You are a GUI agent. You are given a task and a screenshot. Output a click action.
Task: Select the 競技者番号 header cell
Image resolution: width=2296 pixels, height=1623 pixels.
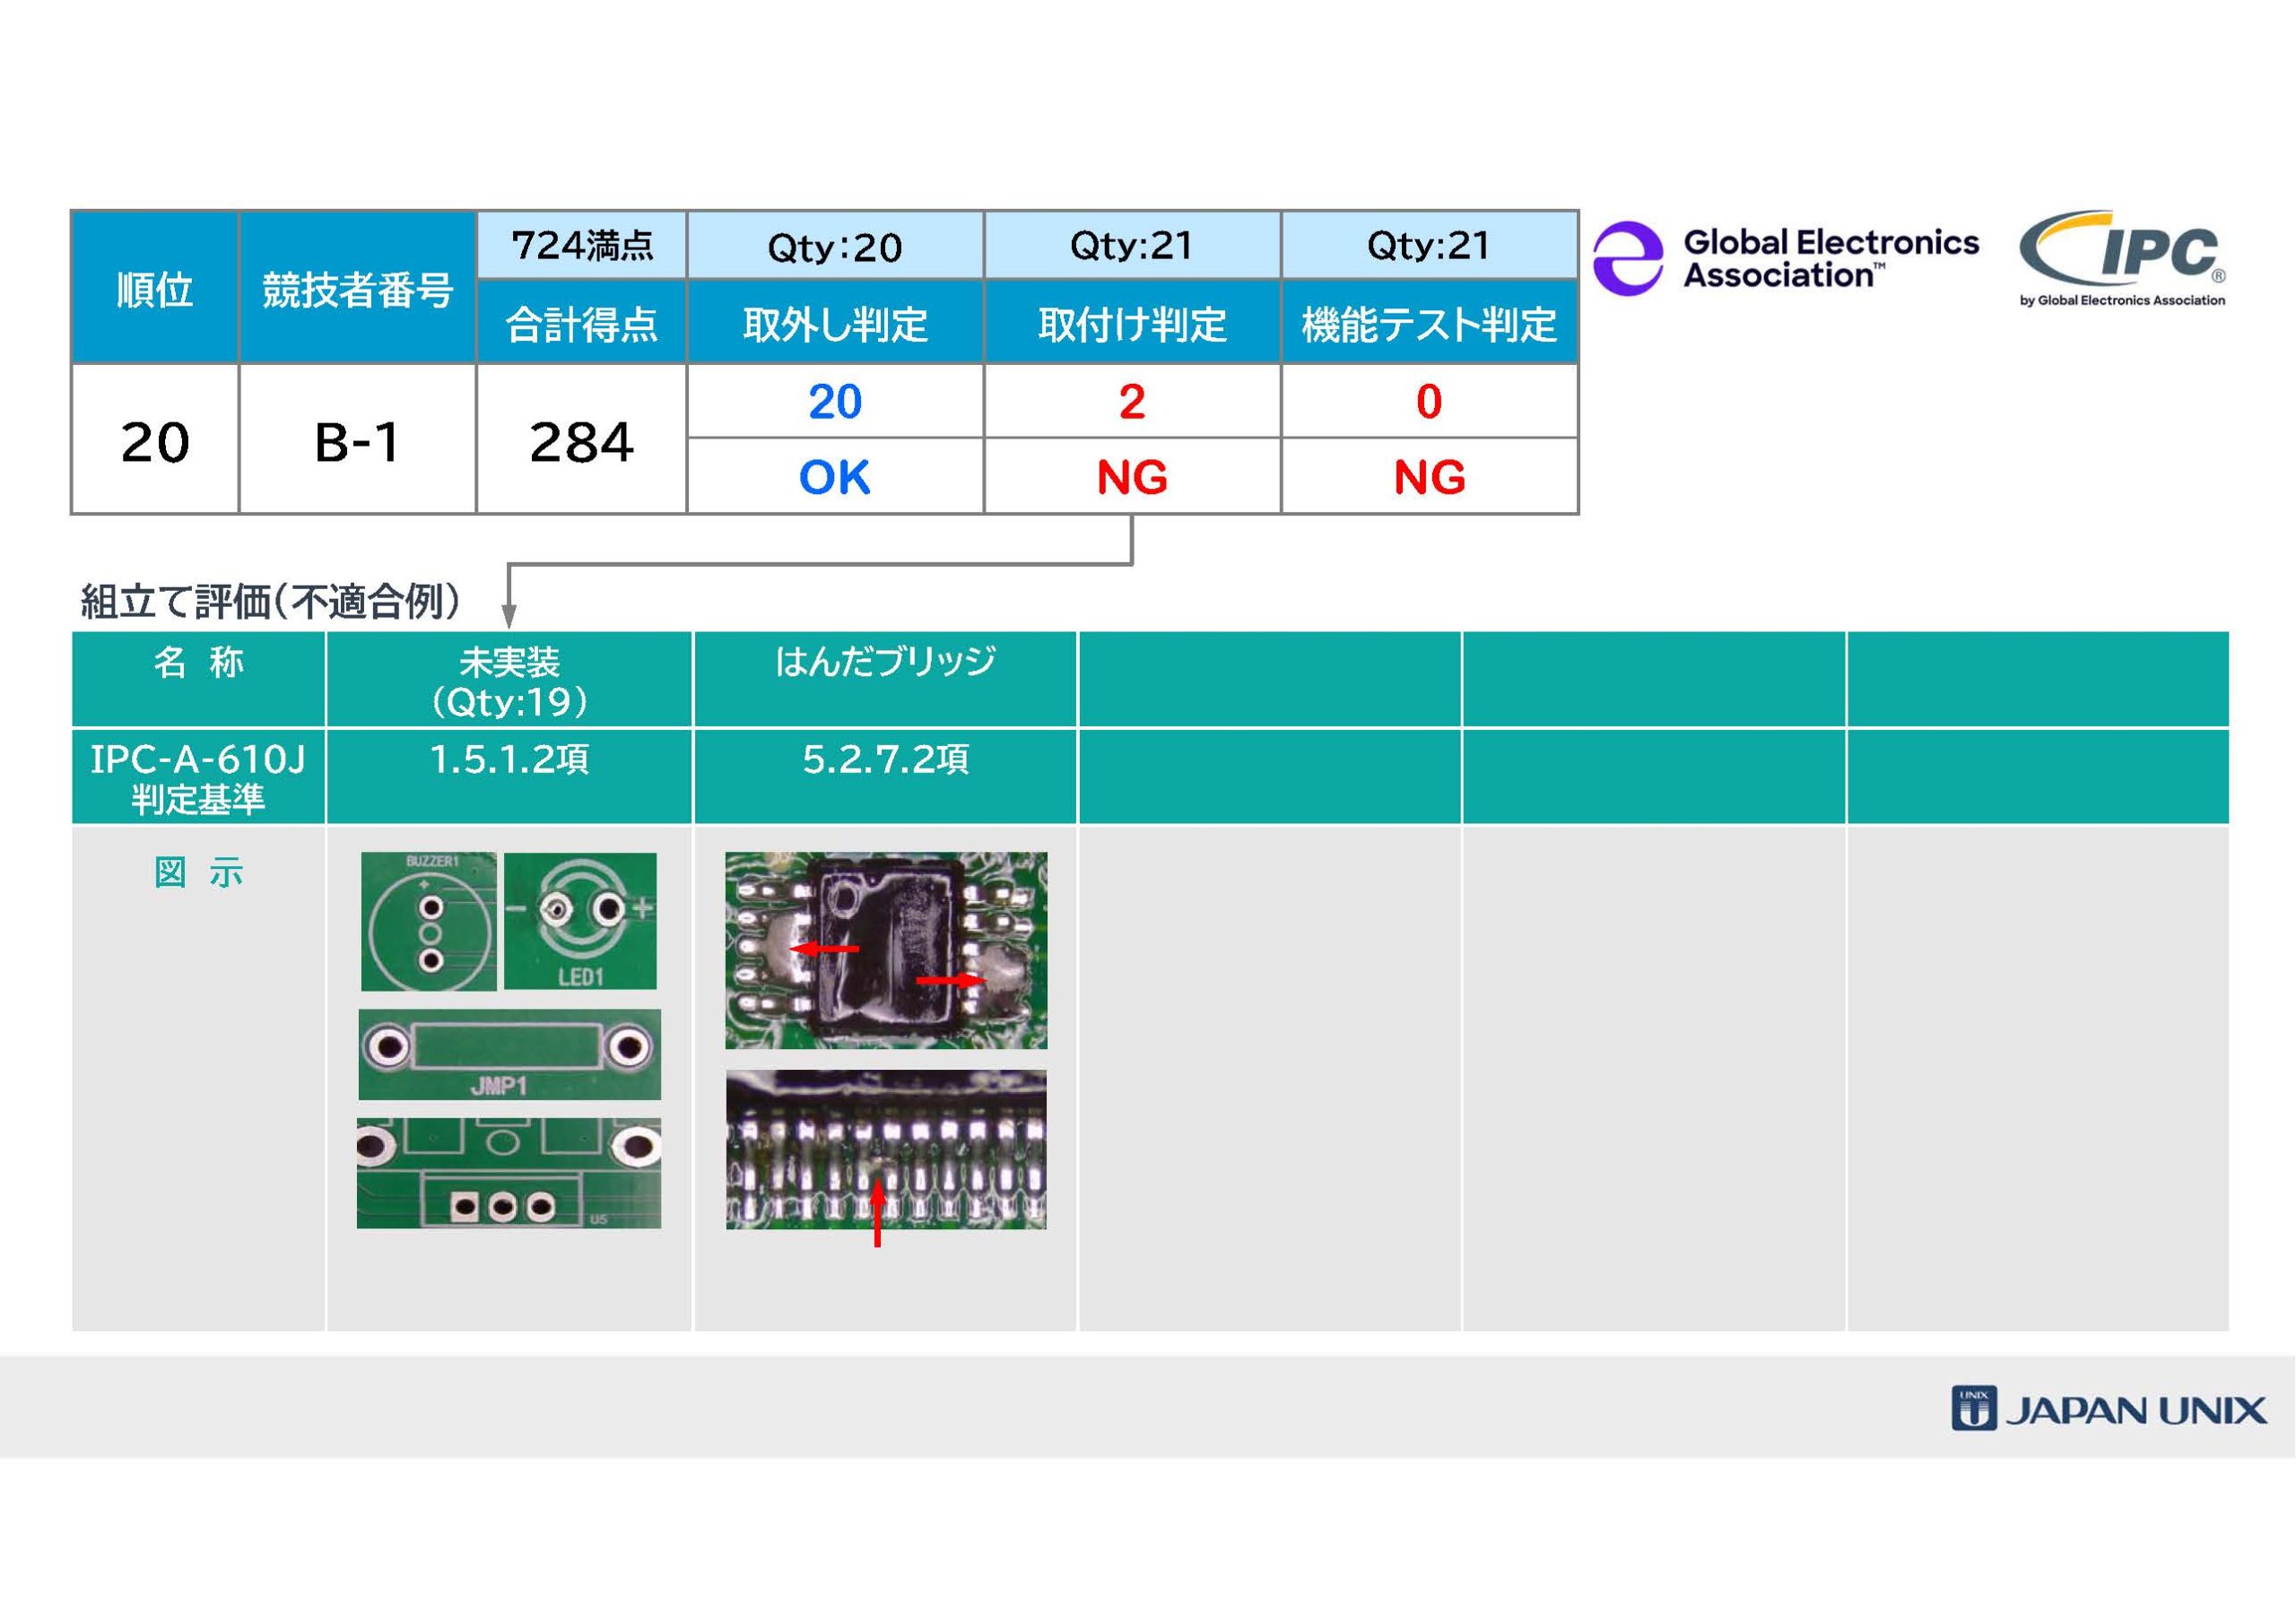click(x=357, y=288)
